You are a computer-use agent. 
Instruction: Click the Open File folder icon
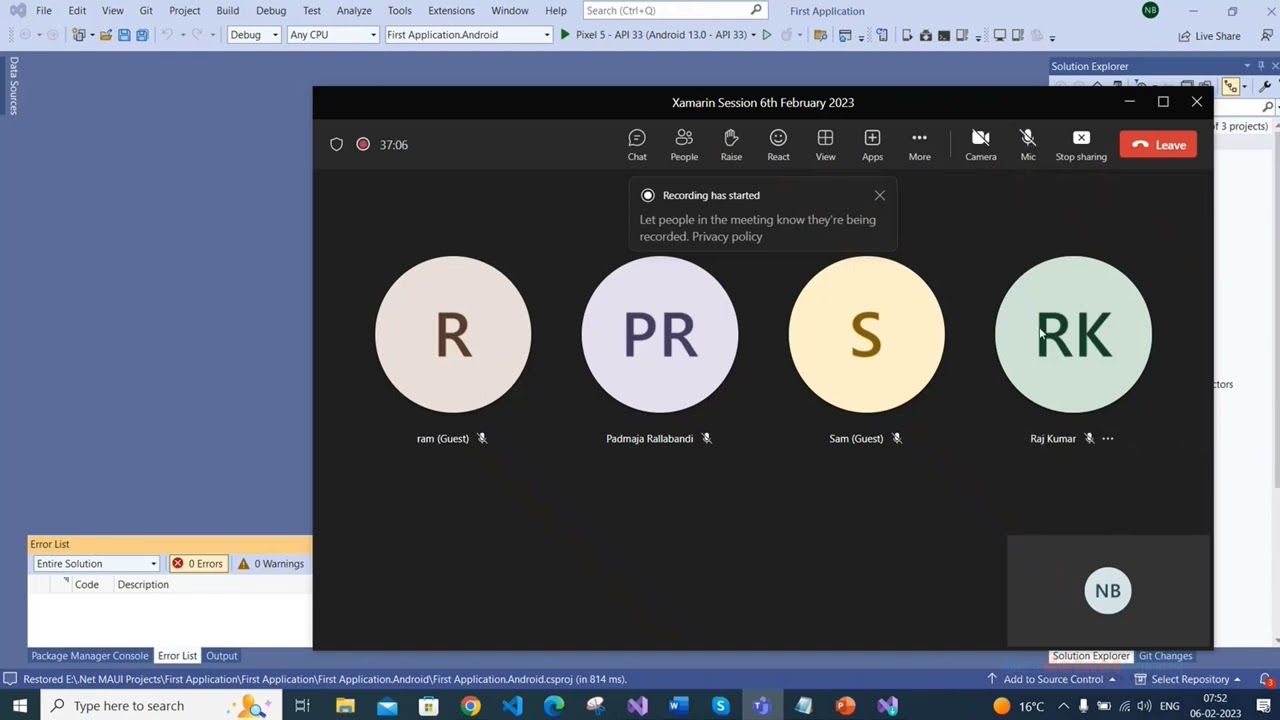point(105,35)
